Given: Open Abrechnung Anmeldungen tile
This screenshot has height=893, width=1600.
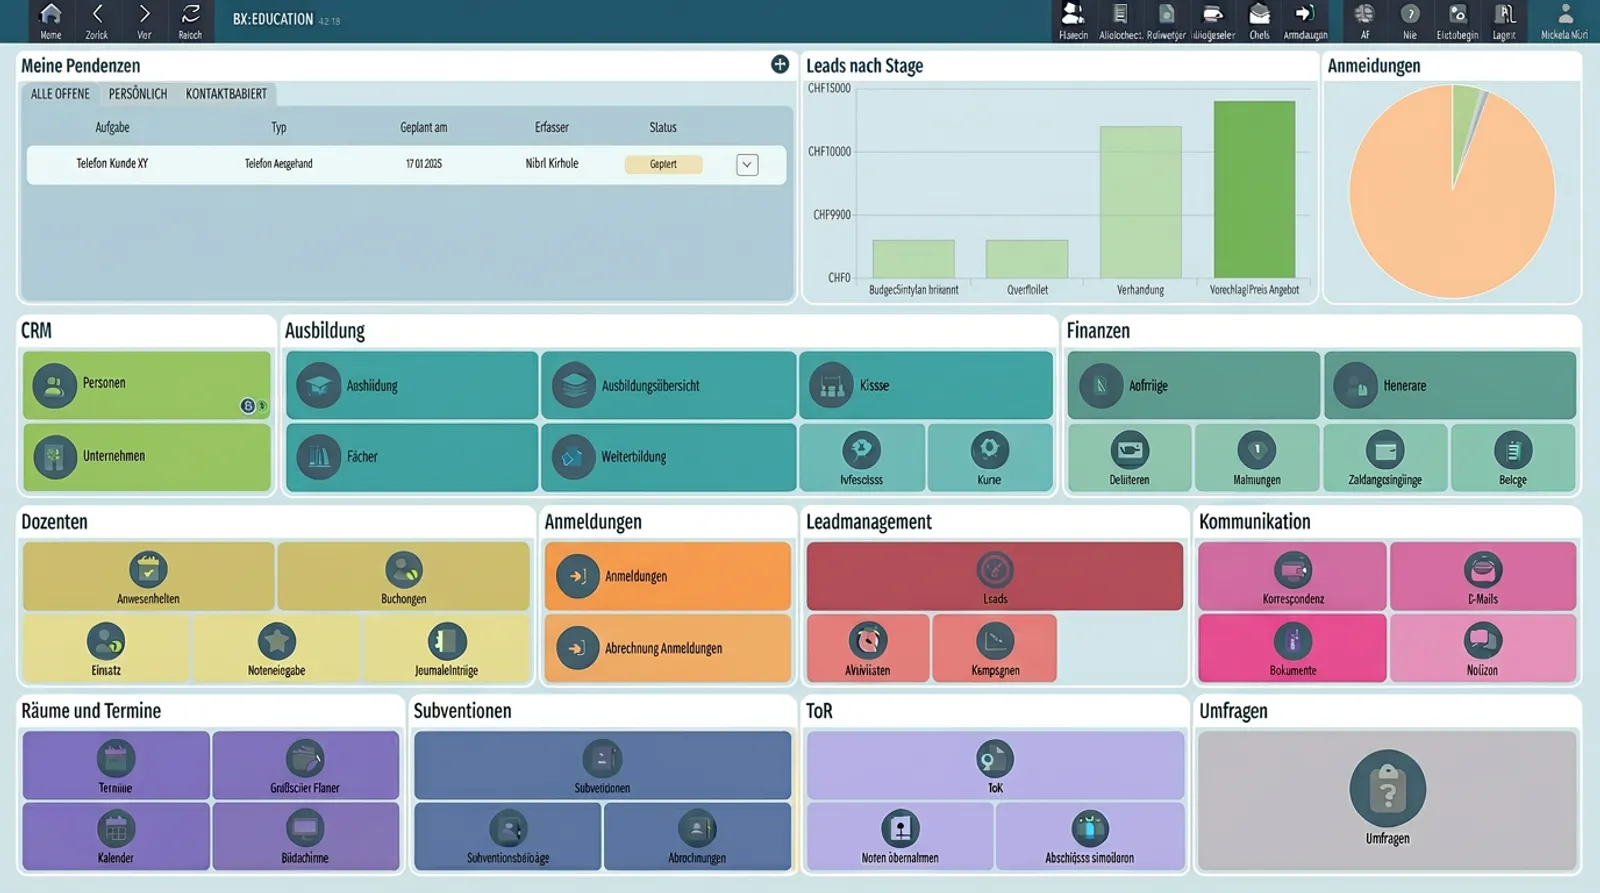Looking at the screenshot, I should [668, 648].
